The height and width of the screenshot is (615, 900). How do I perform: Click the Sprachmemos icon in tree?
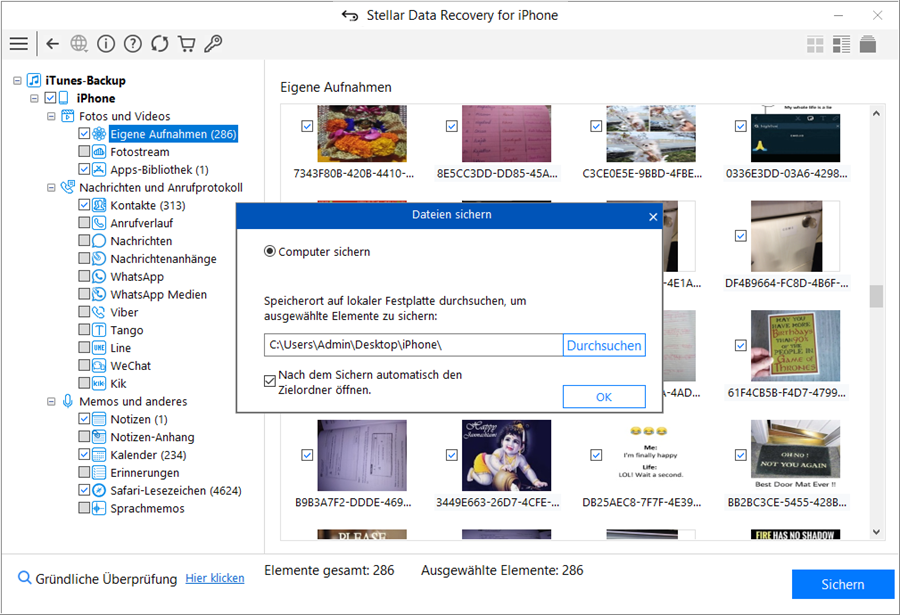point(99,508)
